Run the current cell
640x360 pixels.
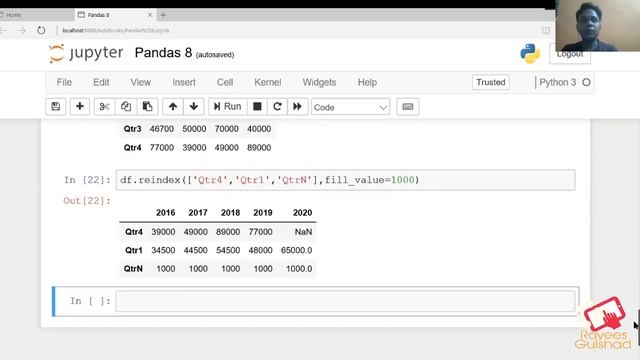click(227, 107)
